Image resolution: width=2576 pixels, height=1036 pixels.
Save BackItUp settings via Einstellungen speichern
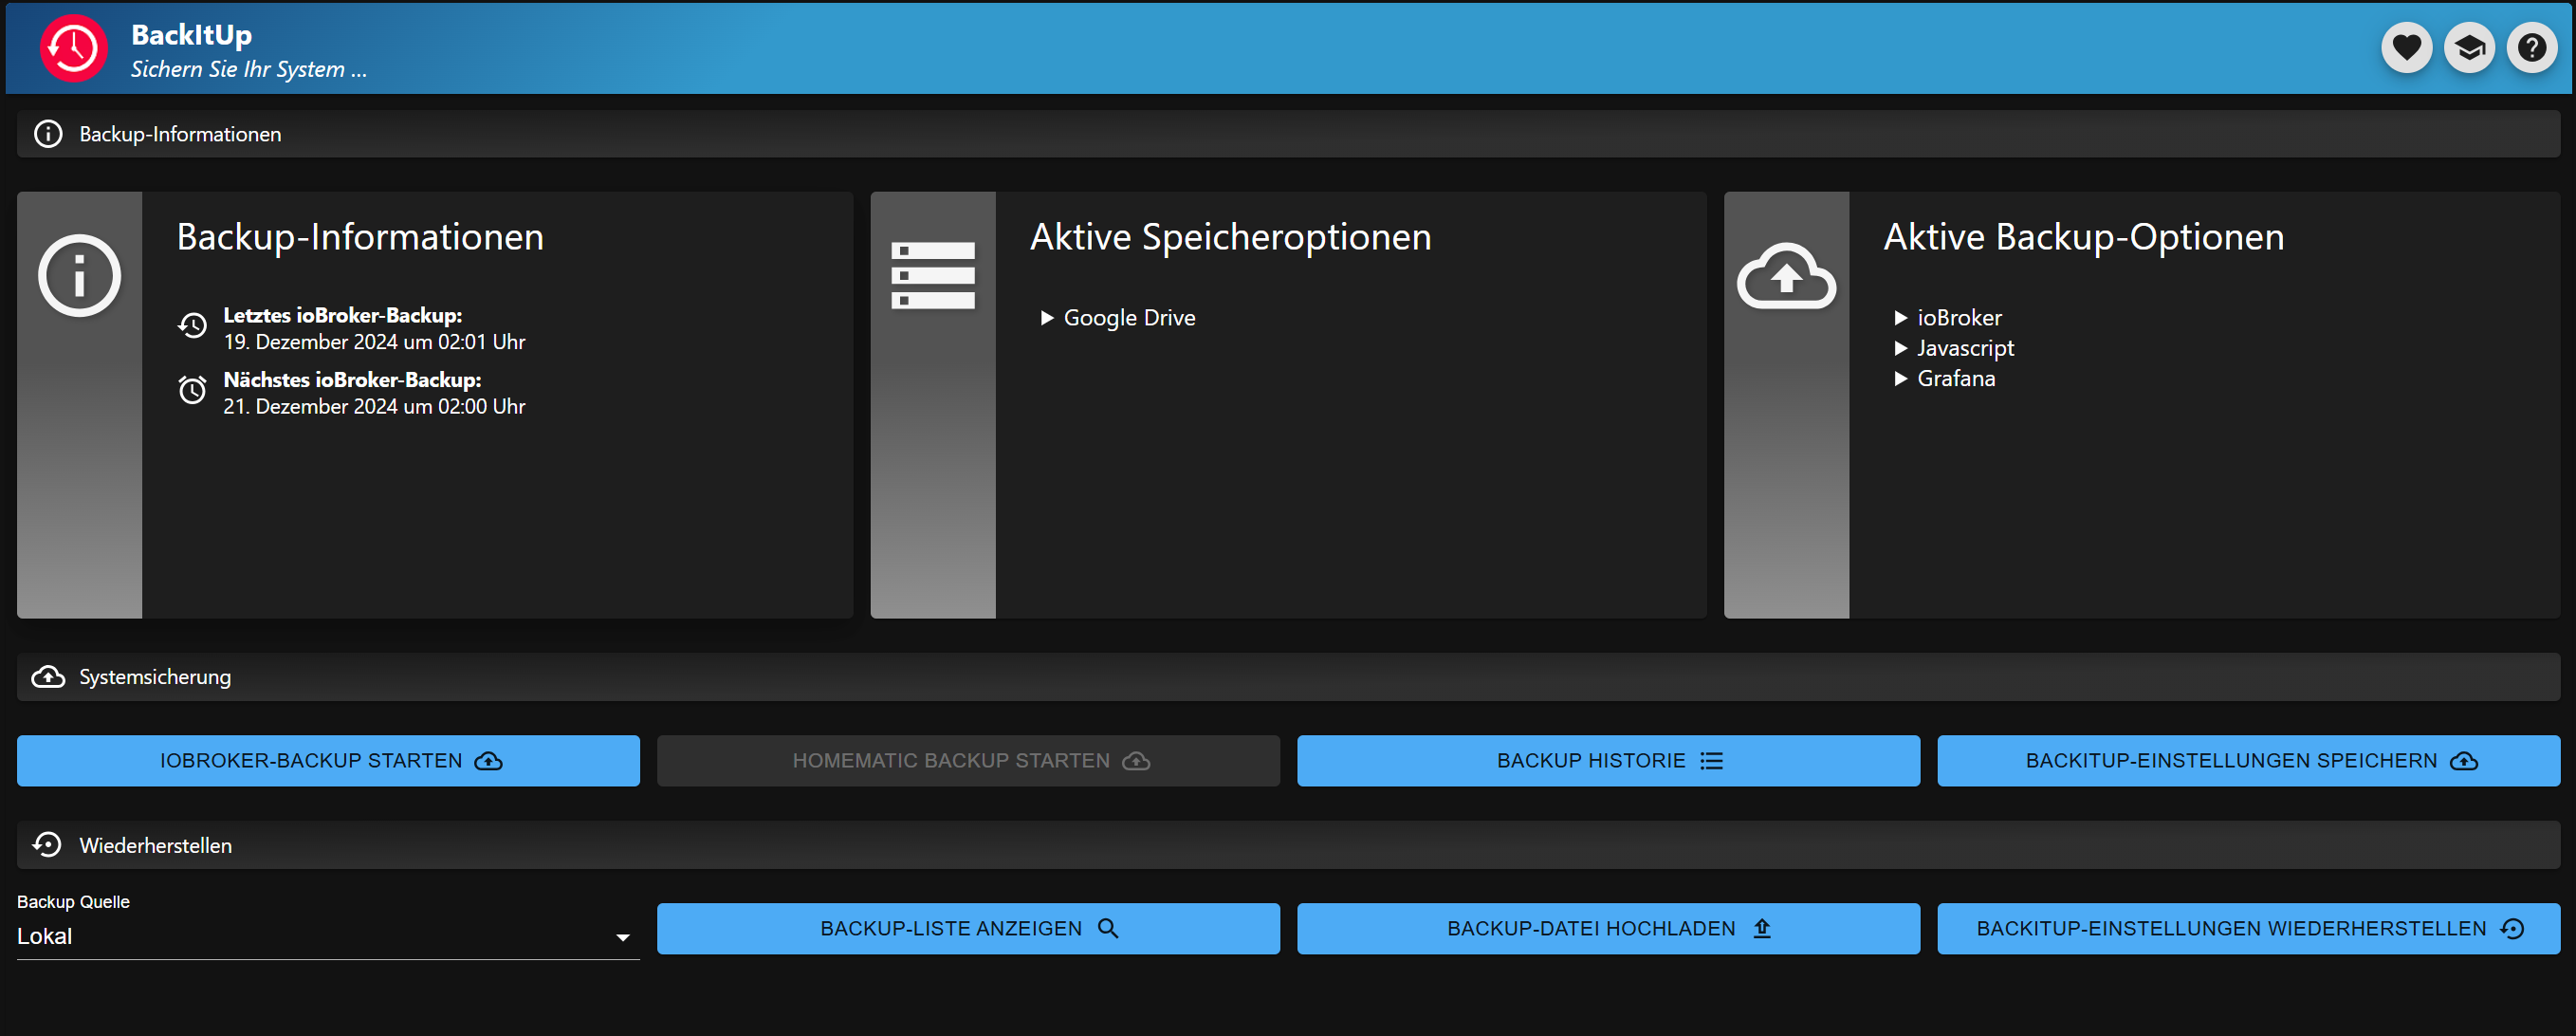[2247, 760]
